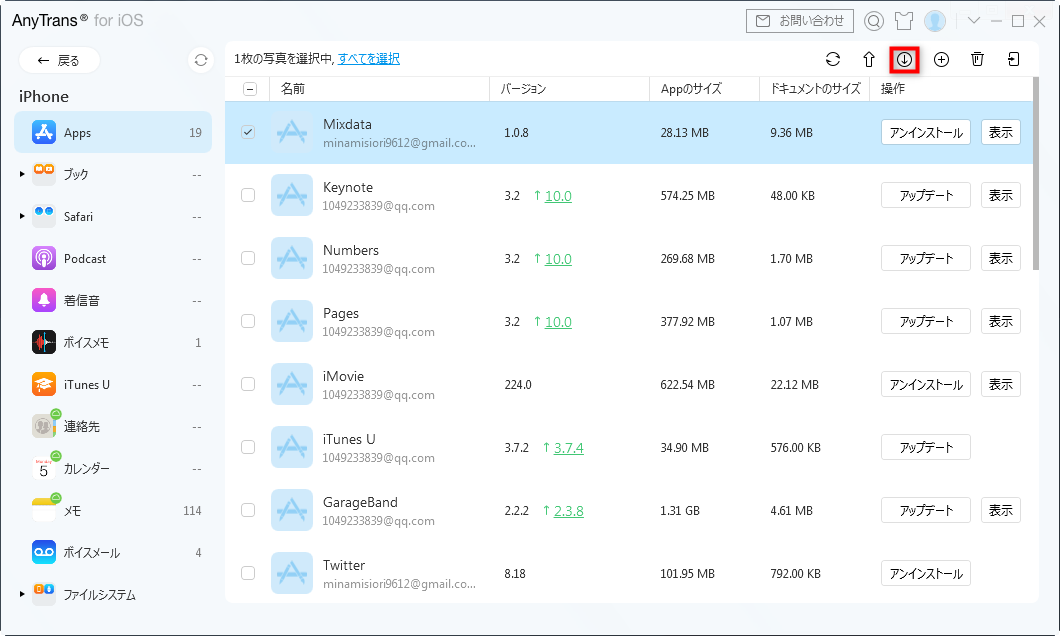This screenshot has width=1060, height=636.
Task: Sort by Appのサイズ column header
Action: click(704, 89)
